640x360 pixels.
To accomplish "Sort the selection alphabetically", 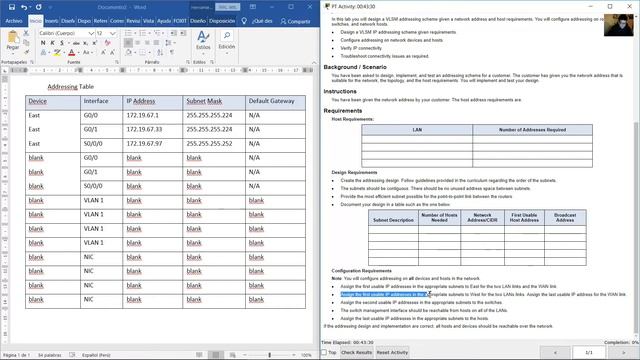I will pyautogui.click(x=160, y=53).
